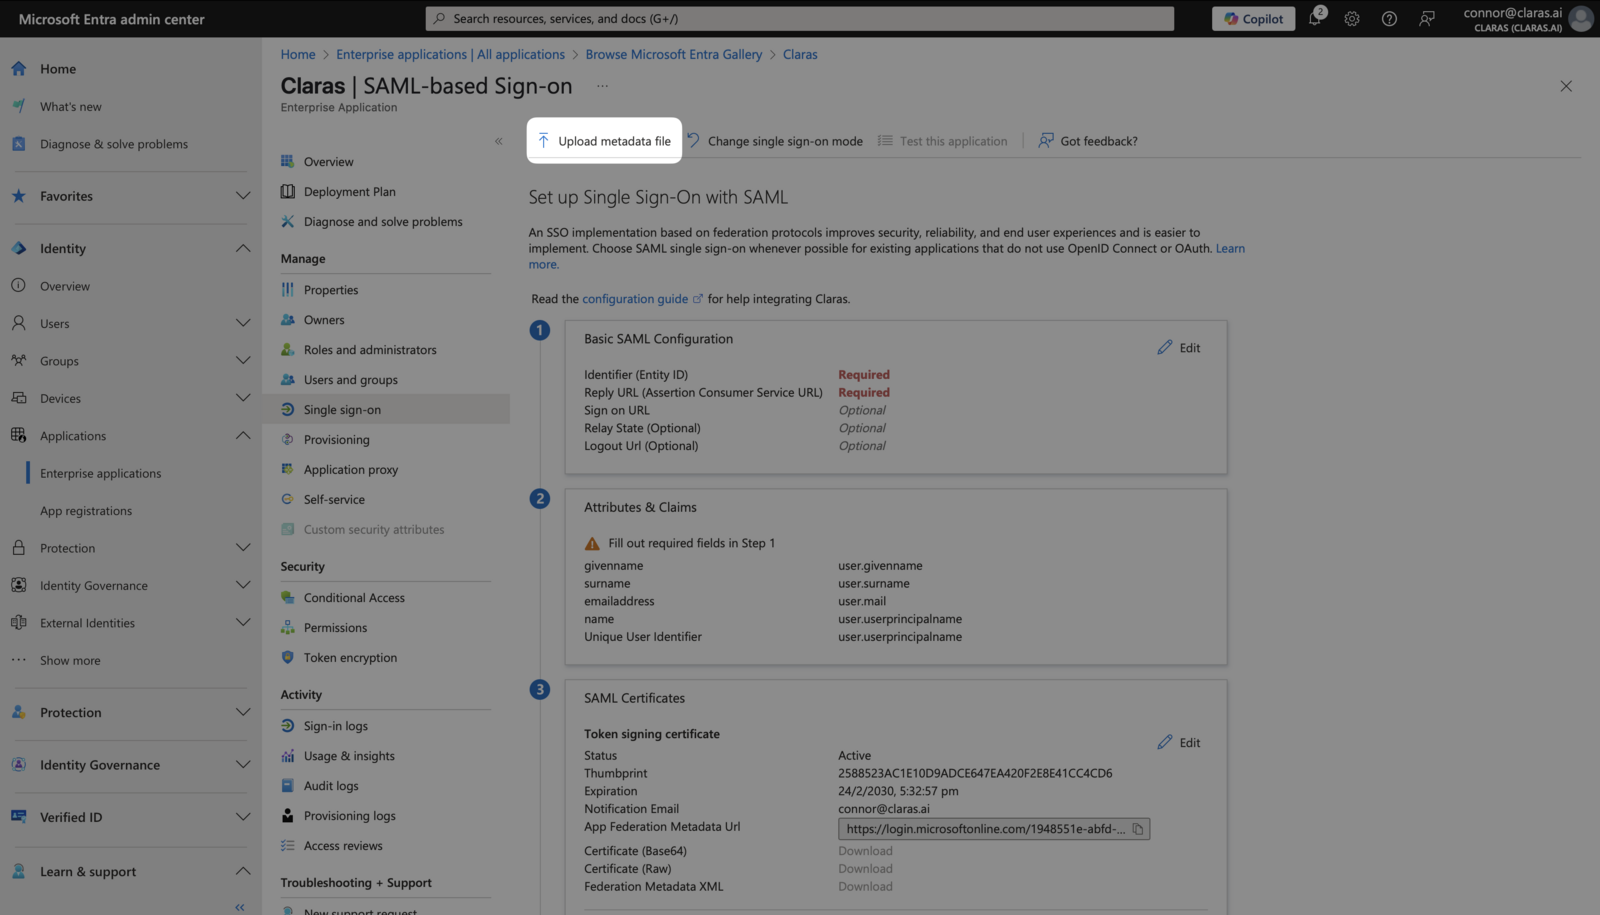Collapse the left navigation with bottom chevrons
The width and height of the screenshot is (1600, 915).
tap(240, 907)
